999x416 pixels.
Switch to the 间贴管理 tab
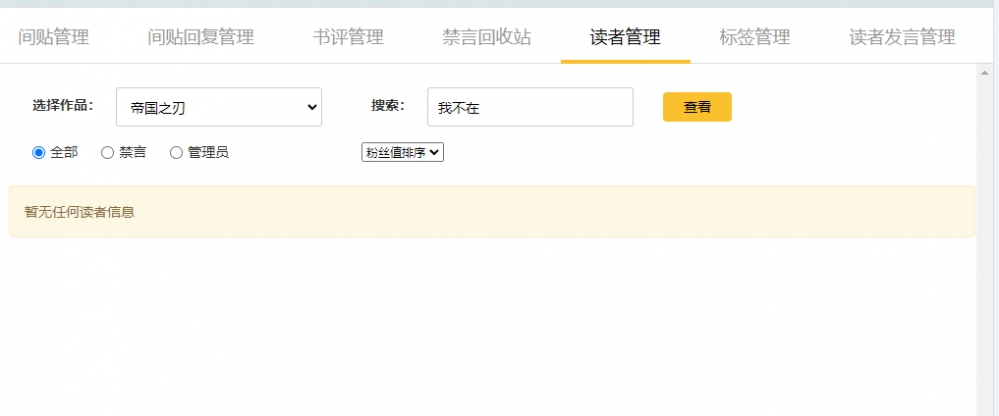point(54,38)
